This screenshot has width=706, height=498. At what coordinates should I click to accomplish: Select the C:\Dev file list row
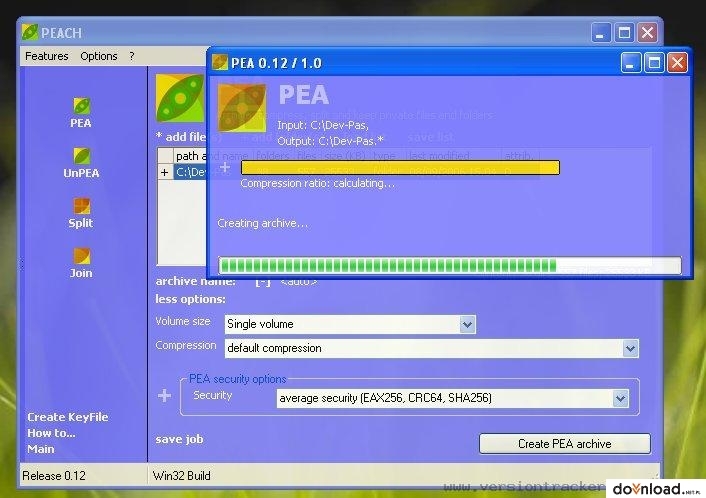click(x=191, y=172)
